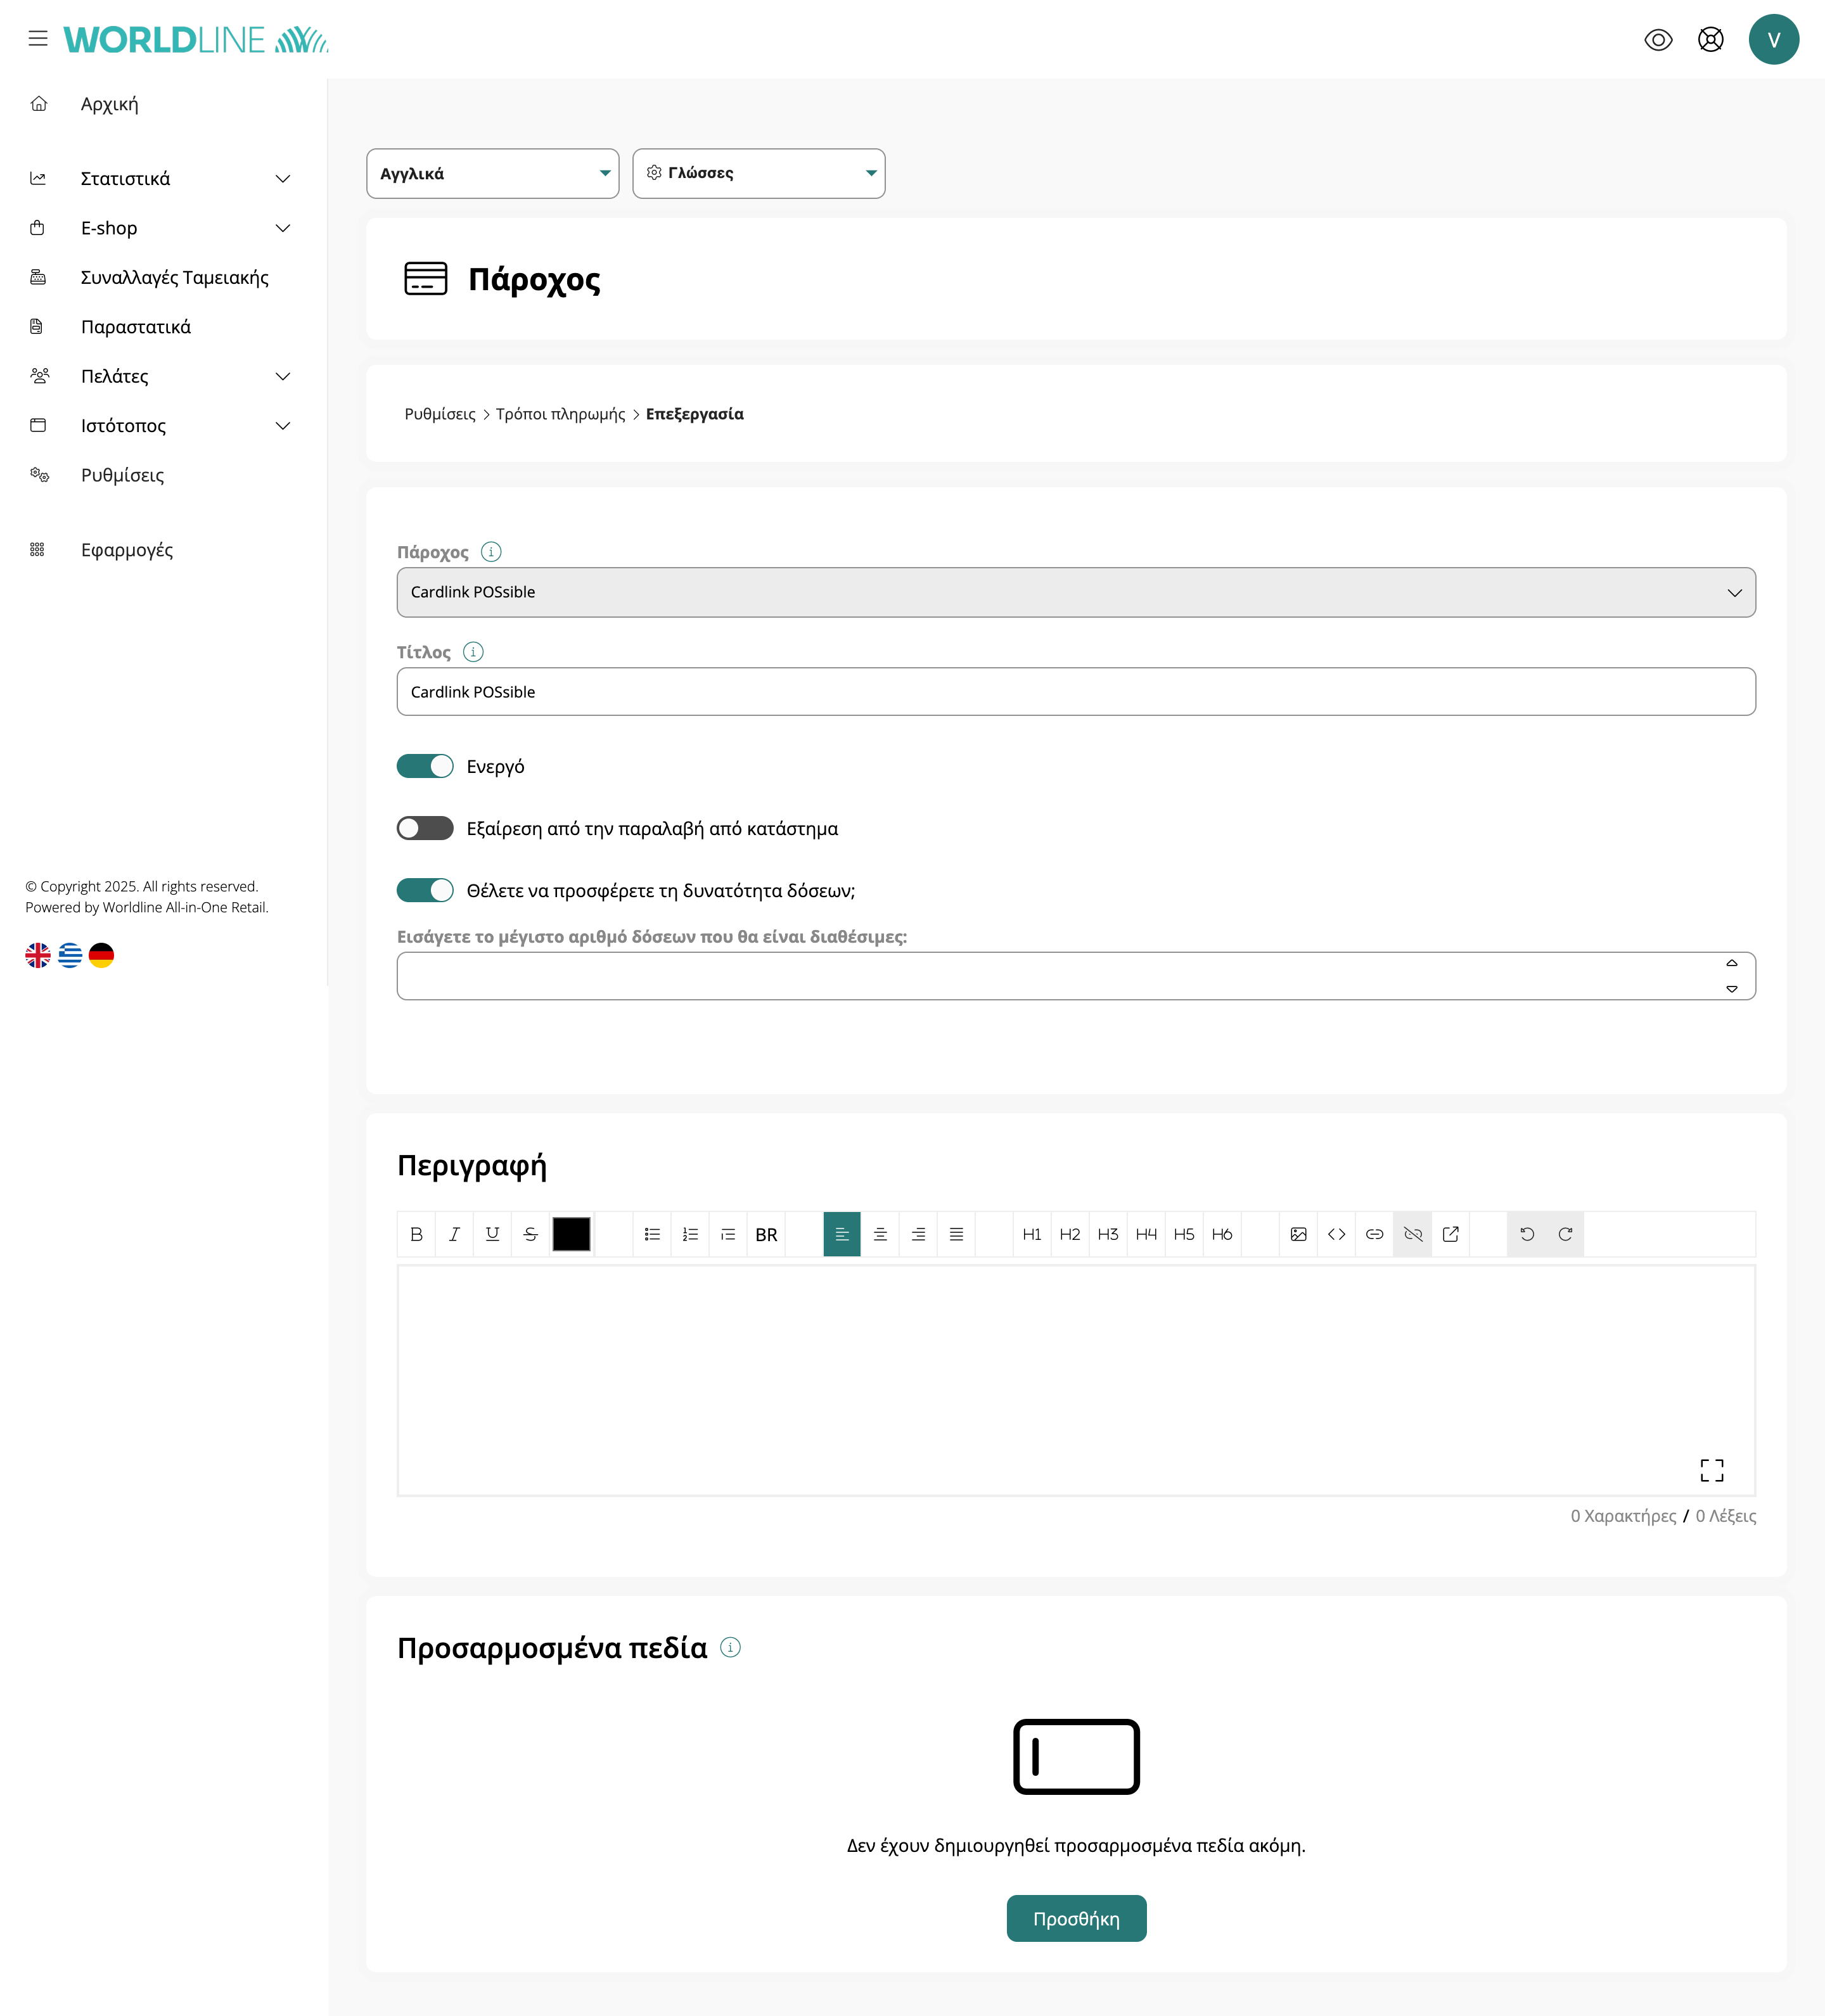Expand editor to fullscreen
This screenshot has width=1825, height=2016.
pyautogui.click(x=1711, y=1469)
